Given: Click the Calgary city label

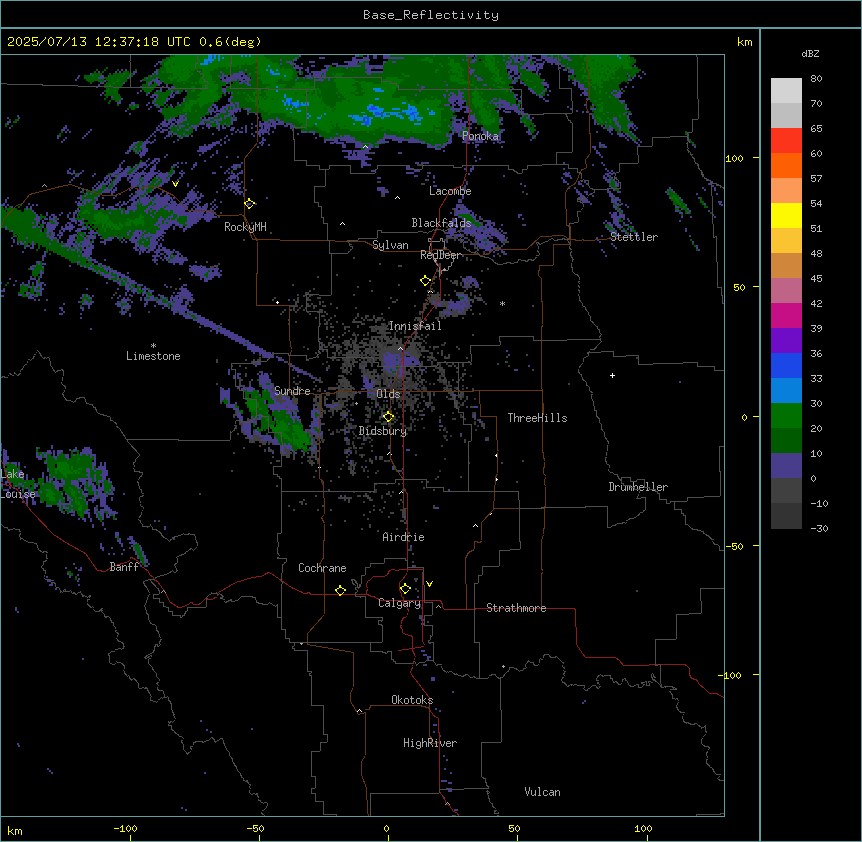Looking at the screenshot, I should (x=400, y=603).
